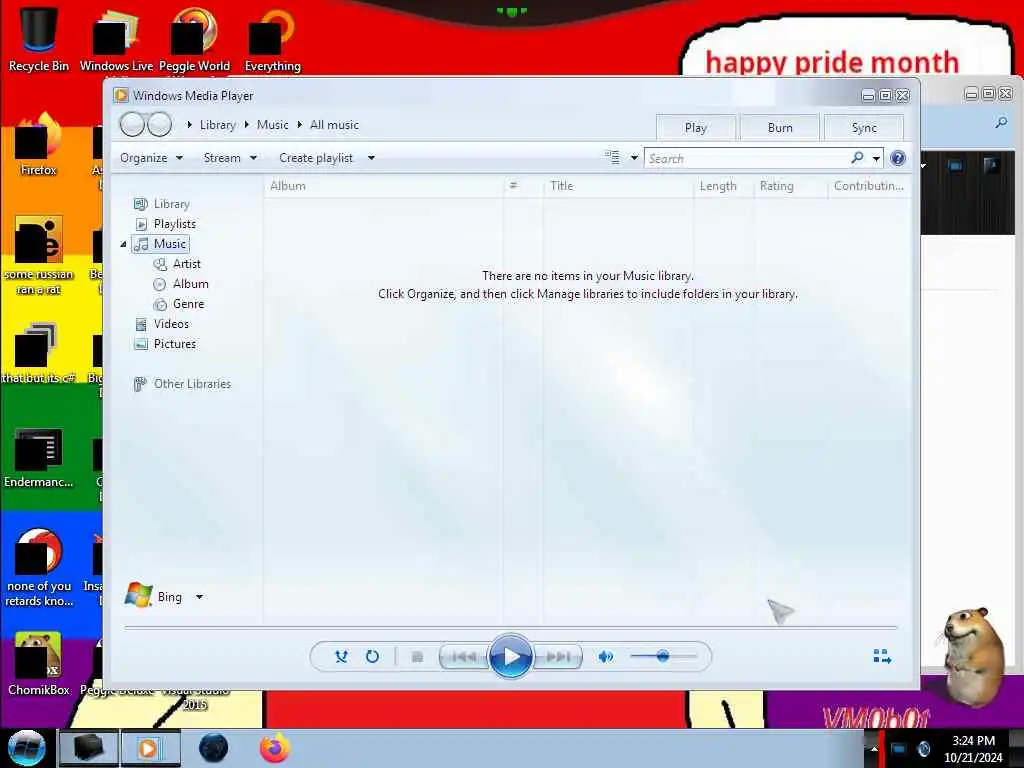Click search icon in background window
This screenshot has height=768, width=1024.
pyautogui.click(x=1001, y=123)
